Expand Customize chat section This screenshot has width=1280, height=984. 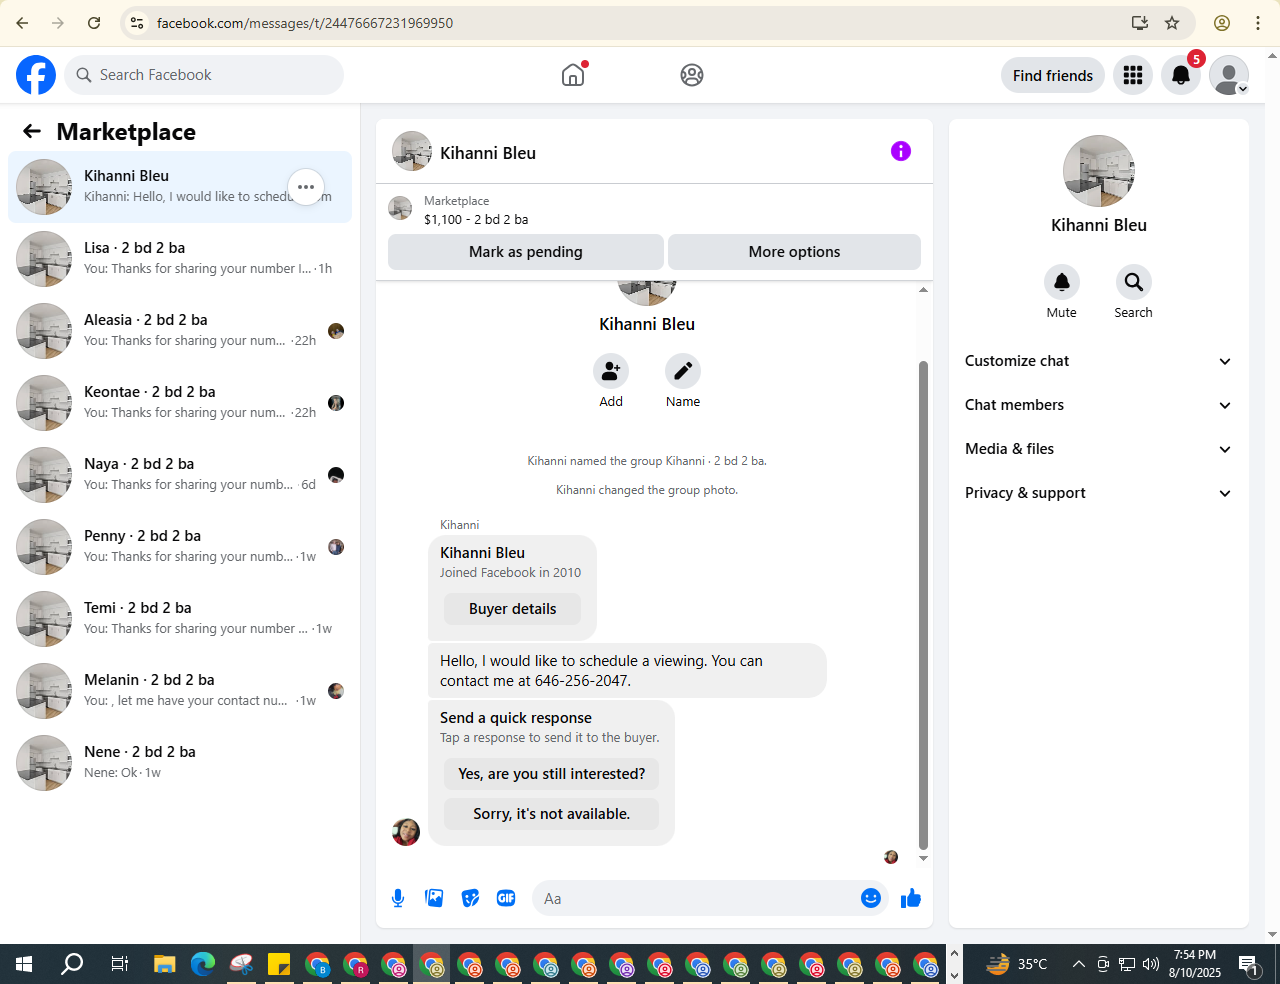(1099, 361)
